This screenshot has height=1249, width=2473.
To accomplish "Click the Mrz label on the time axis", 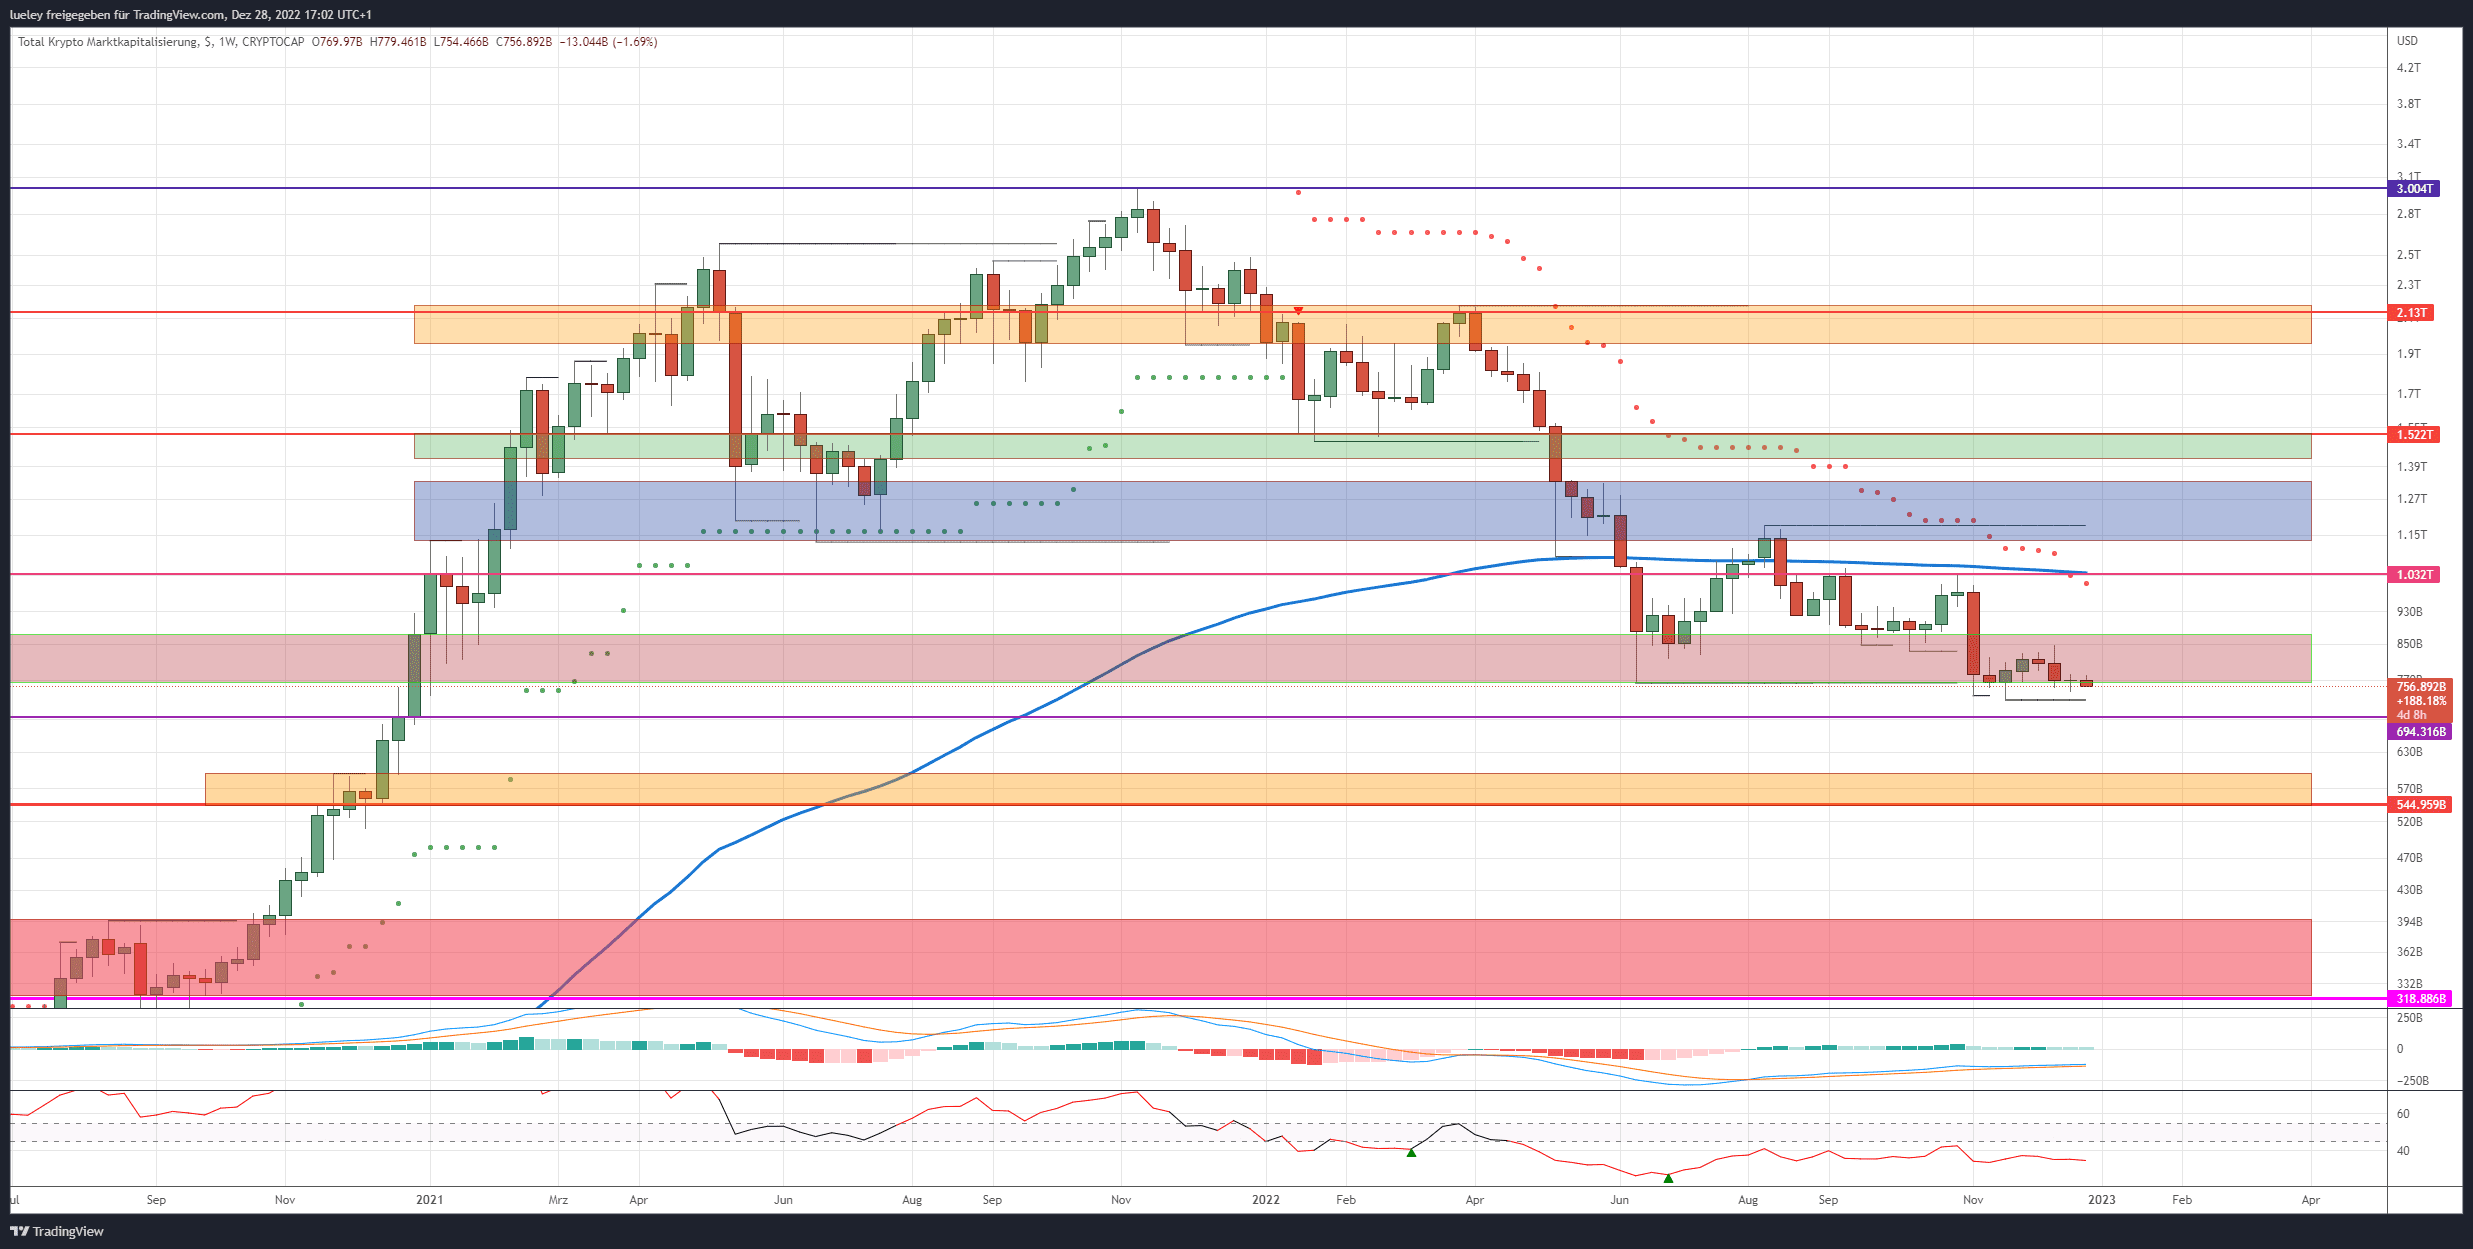I will coord(558,1200).
